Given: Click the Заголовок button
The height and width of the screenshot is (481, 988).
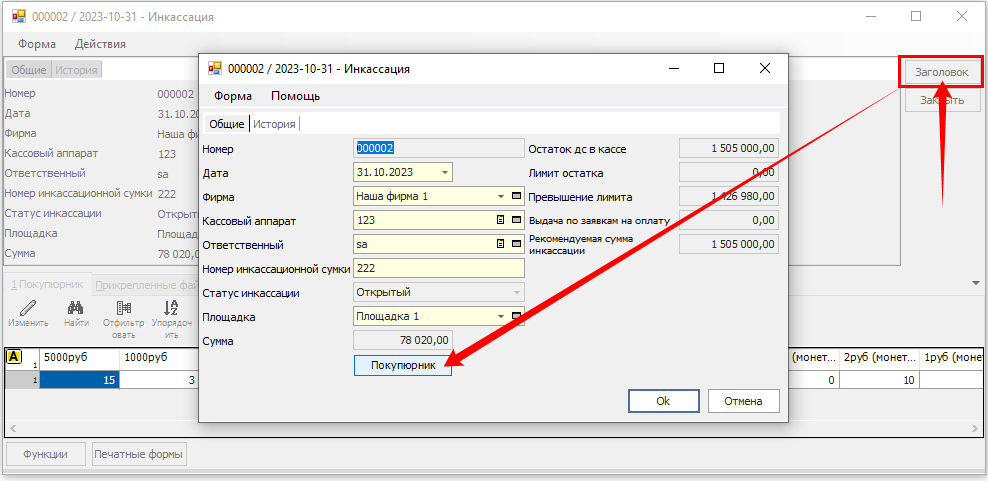Looking at the screenshot, I should (941, 72).
